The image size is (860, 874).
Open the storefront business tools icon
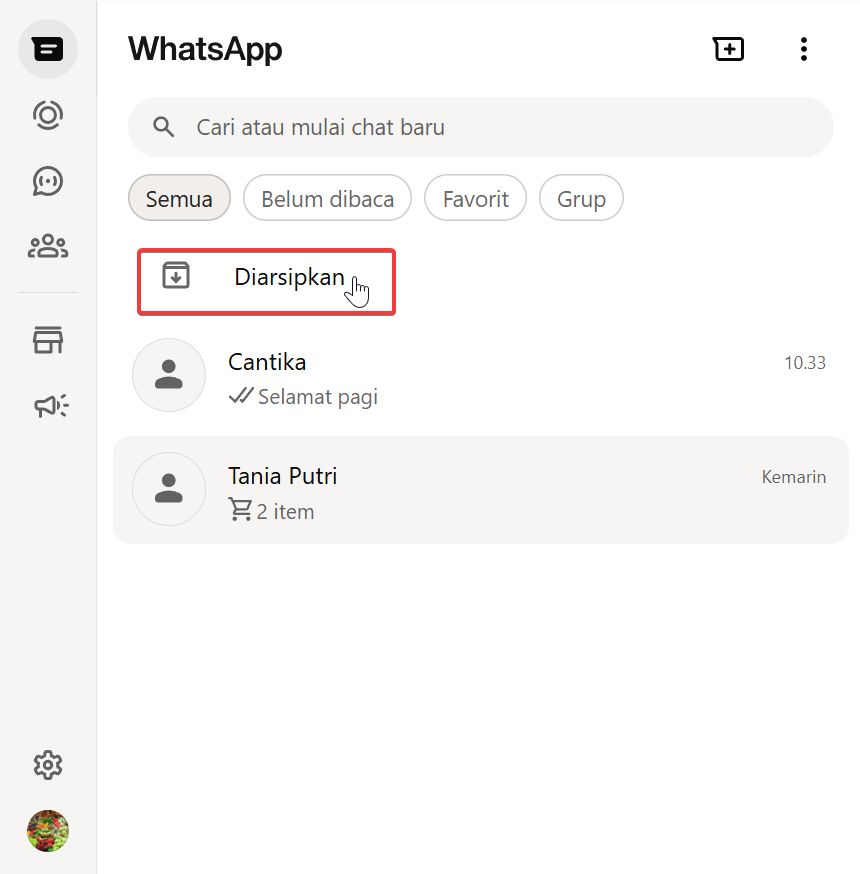tap(47, 340)
